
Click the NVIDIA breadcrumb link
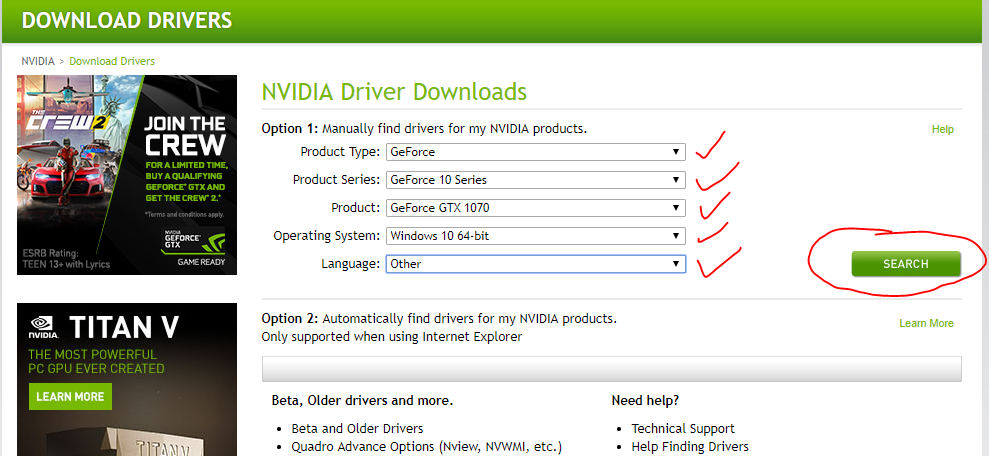click(38, 61)
